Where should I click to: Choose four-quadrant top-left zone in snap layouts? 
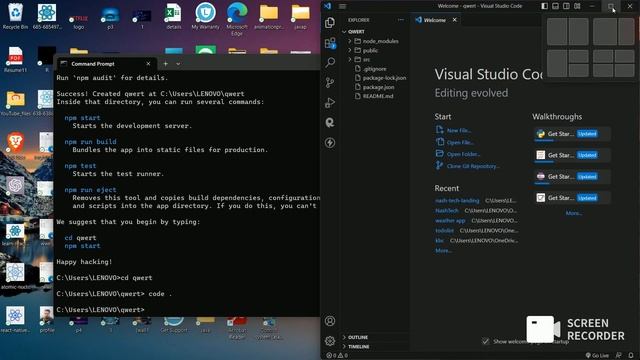603,56
